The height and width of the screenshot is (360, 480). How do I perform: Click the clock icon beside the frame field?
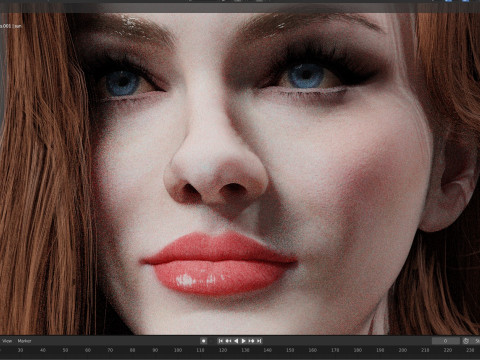(x=466, y=341)
